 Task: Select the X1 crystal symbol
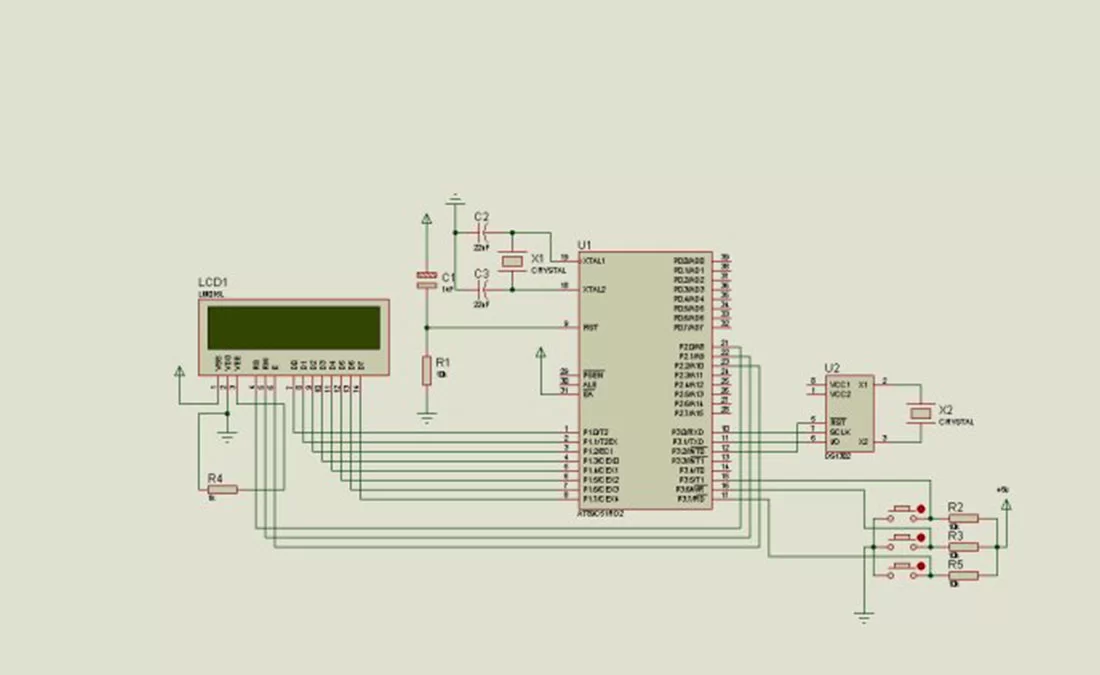tap(512, 261)
